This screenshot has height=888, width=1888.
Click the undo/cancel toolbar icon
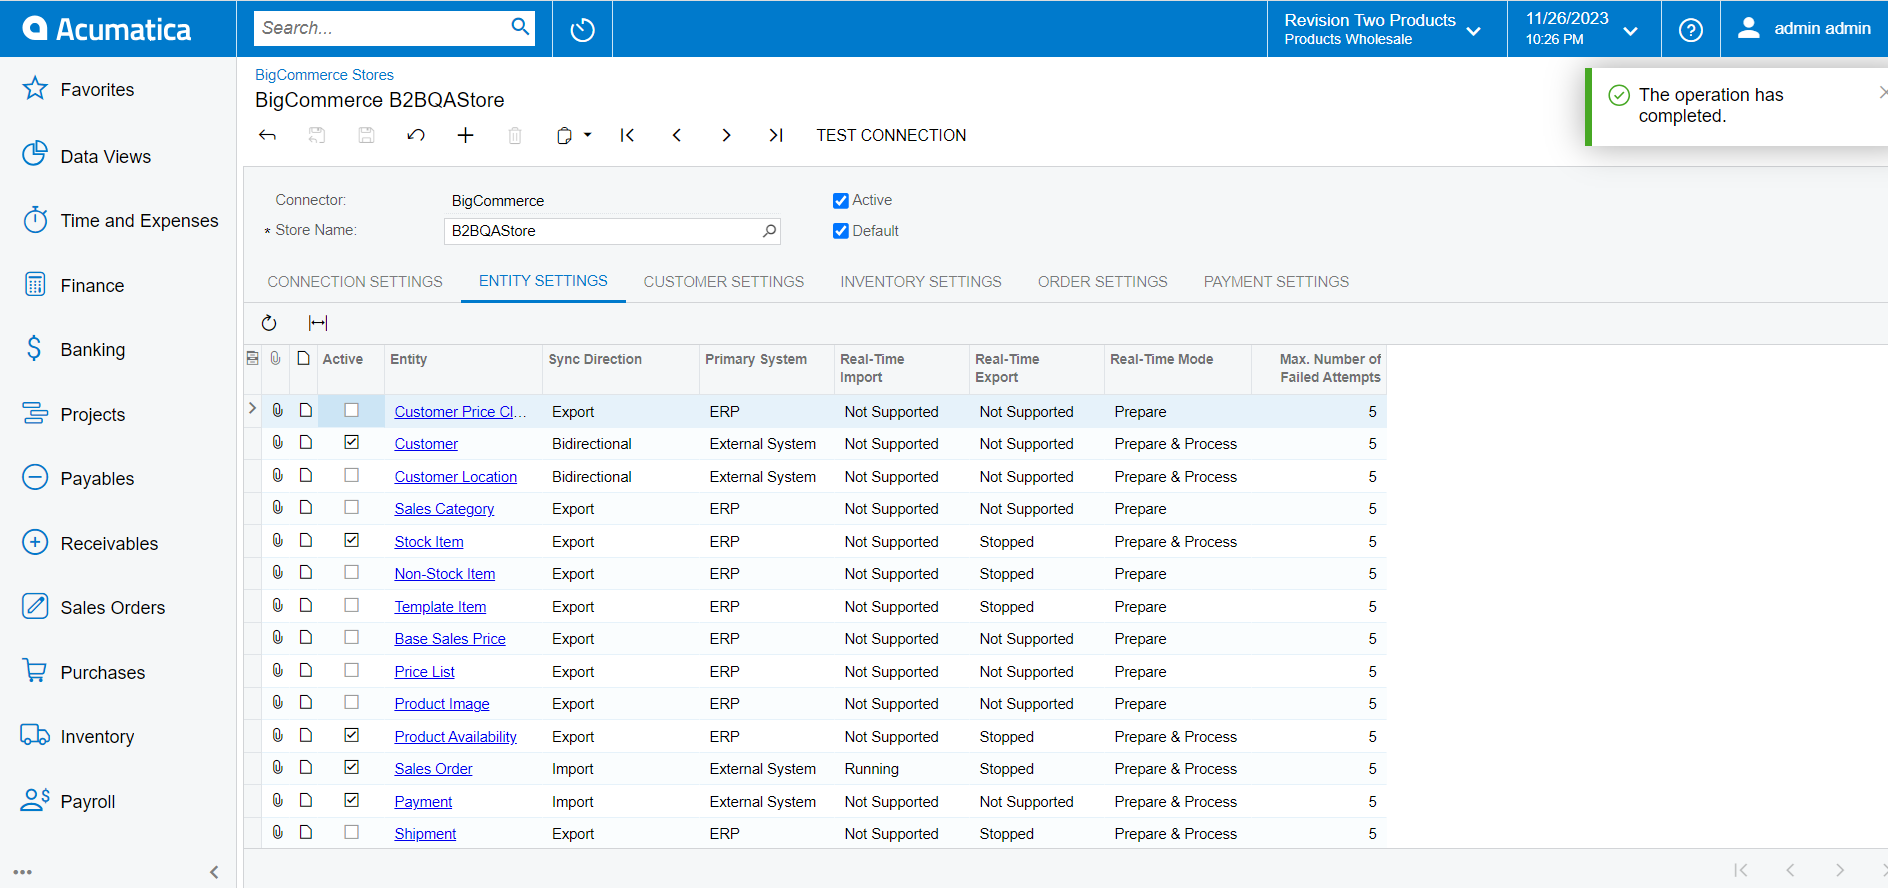[416, 135]
